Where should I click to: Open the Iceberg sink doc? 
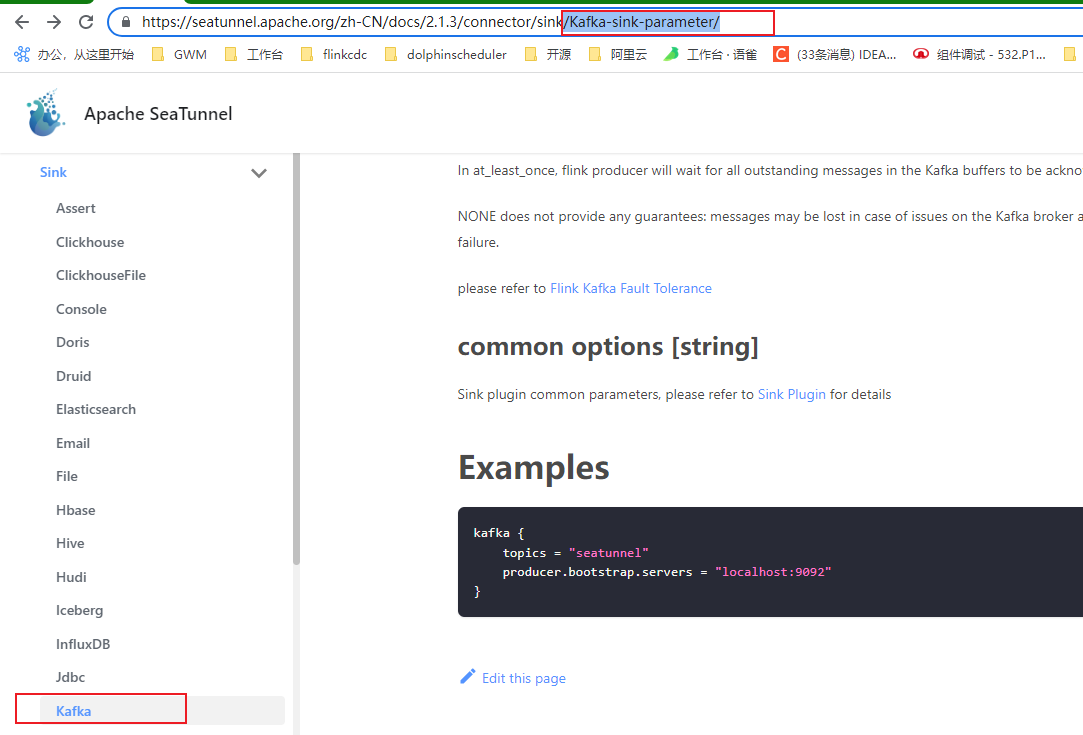coord(79,611)
